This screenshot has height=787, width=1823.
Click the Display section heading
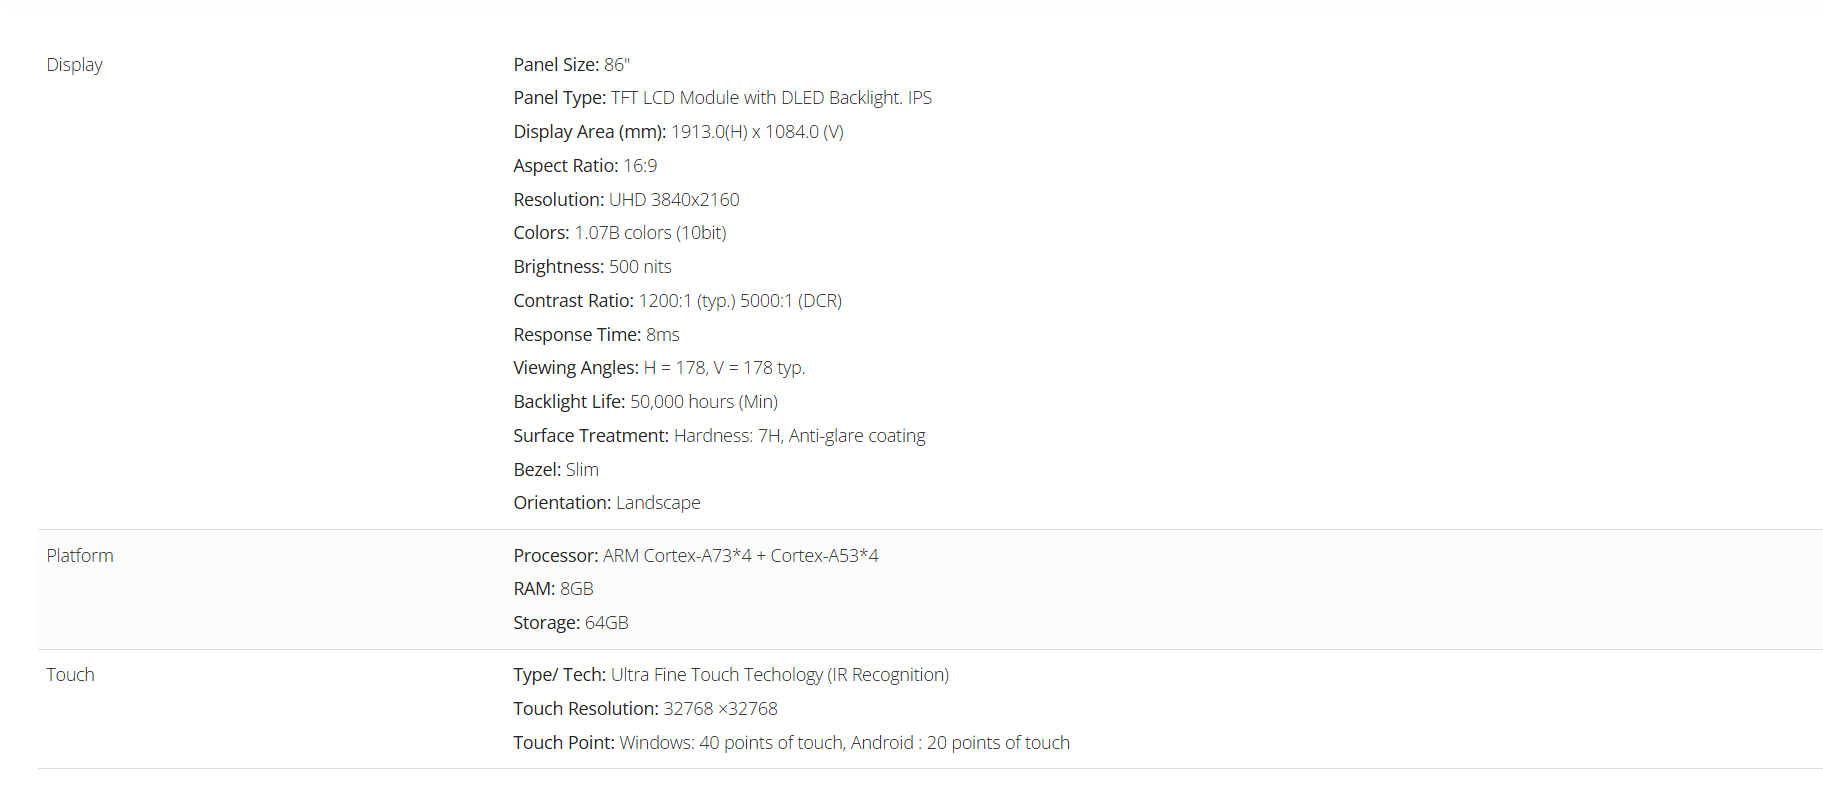74,65
